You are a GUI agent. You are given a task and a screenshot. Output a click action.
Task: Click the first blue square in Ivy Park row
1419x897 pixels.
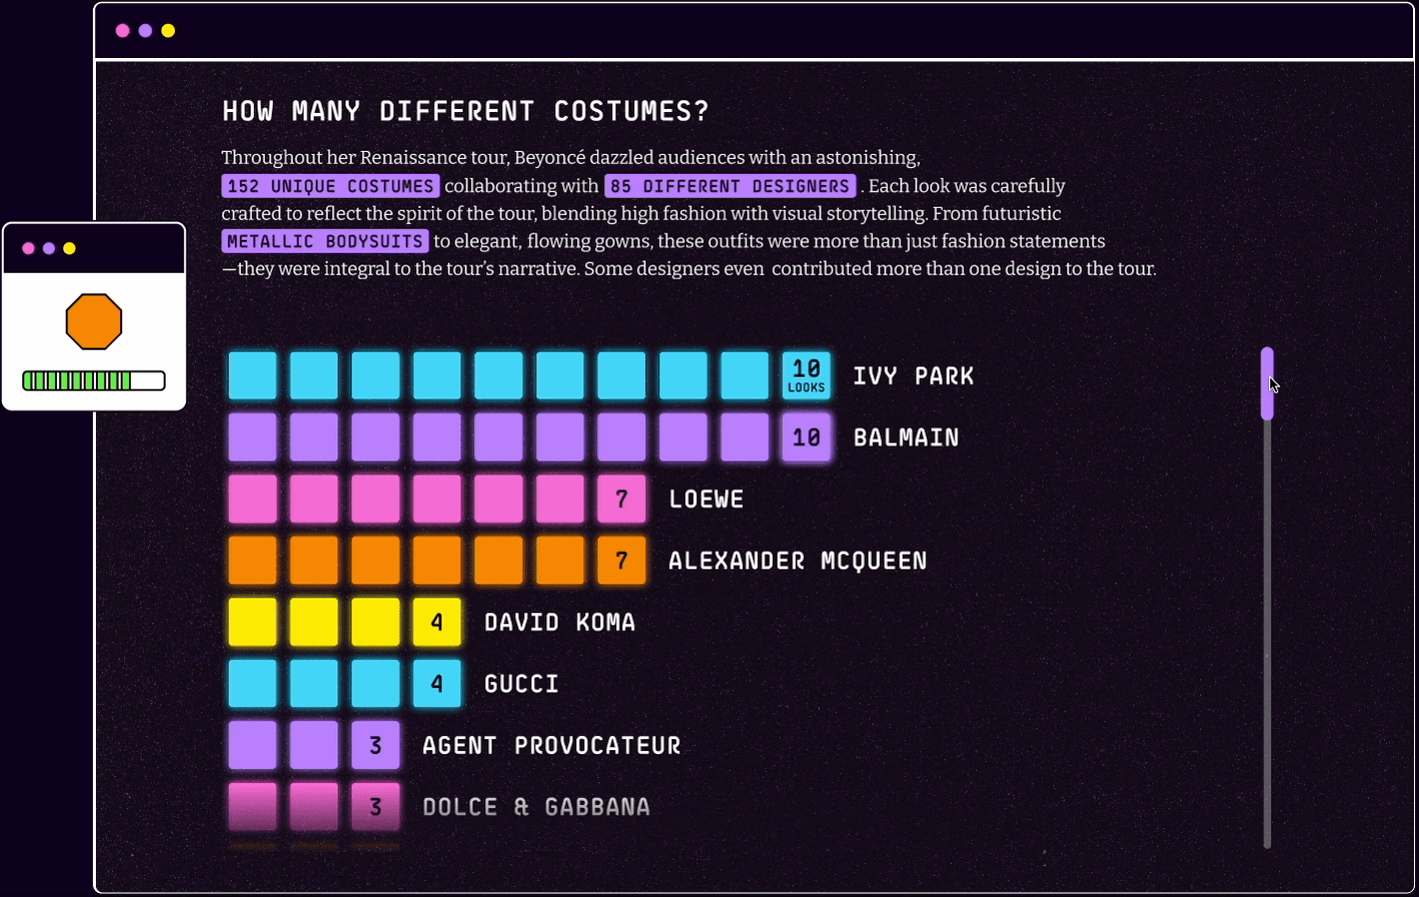point(252,376)
